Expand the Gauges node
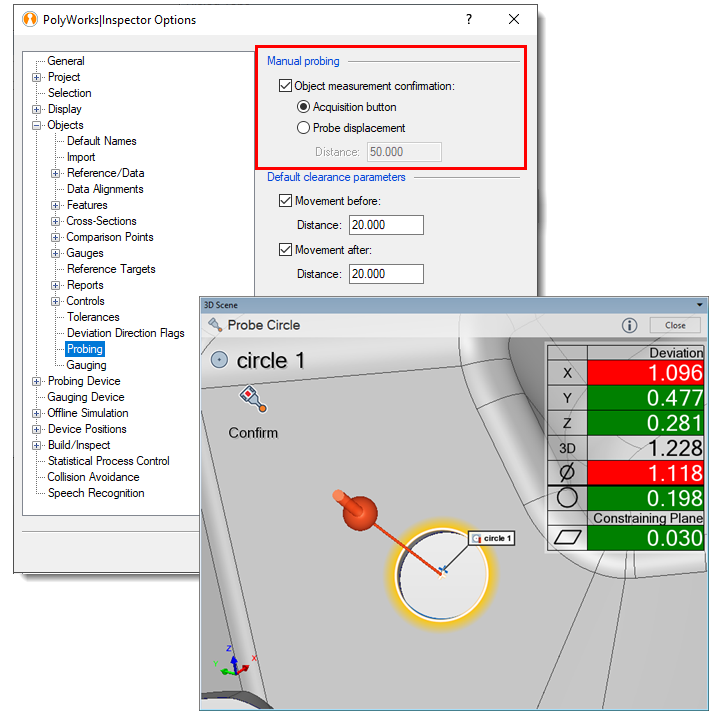725x718 pixels. pos(55,253)
